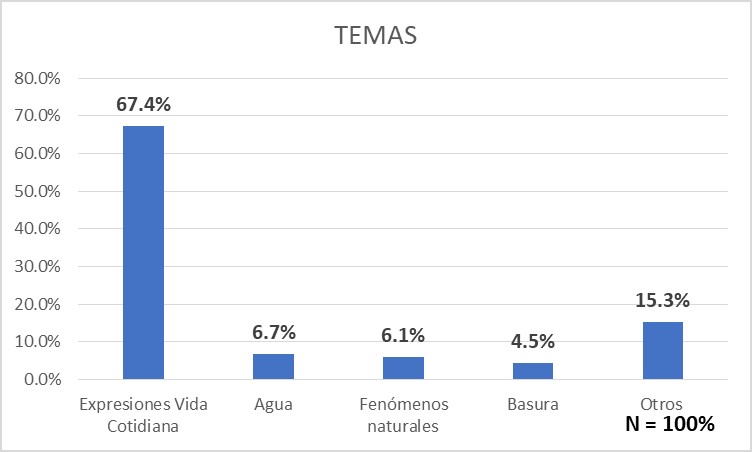Select the Fenómenos naturales category label
This screenshot has height=452, width=752.
[x=403, y=414]
